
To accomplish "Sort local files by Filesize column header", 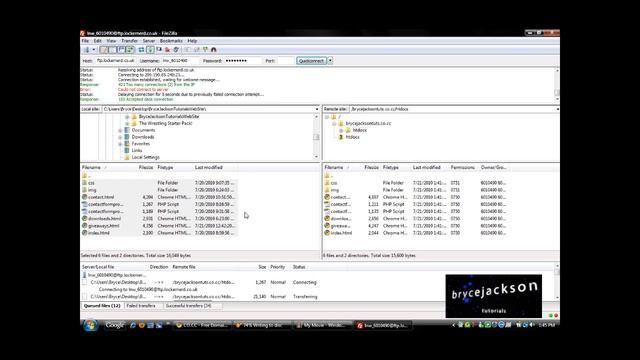I will [146, 167].
